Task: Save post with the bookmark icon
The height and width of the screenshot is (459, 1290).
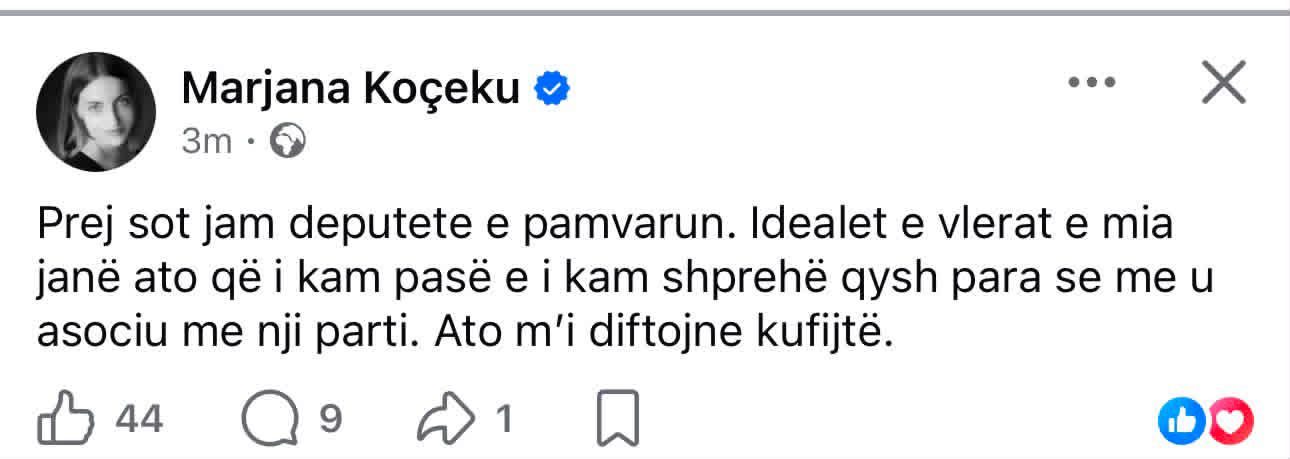Action: [617, 420]
